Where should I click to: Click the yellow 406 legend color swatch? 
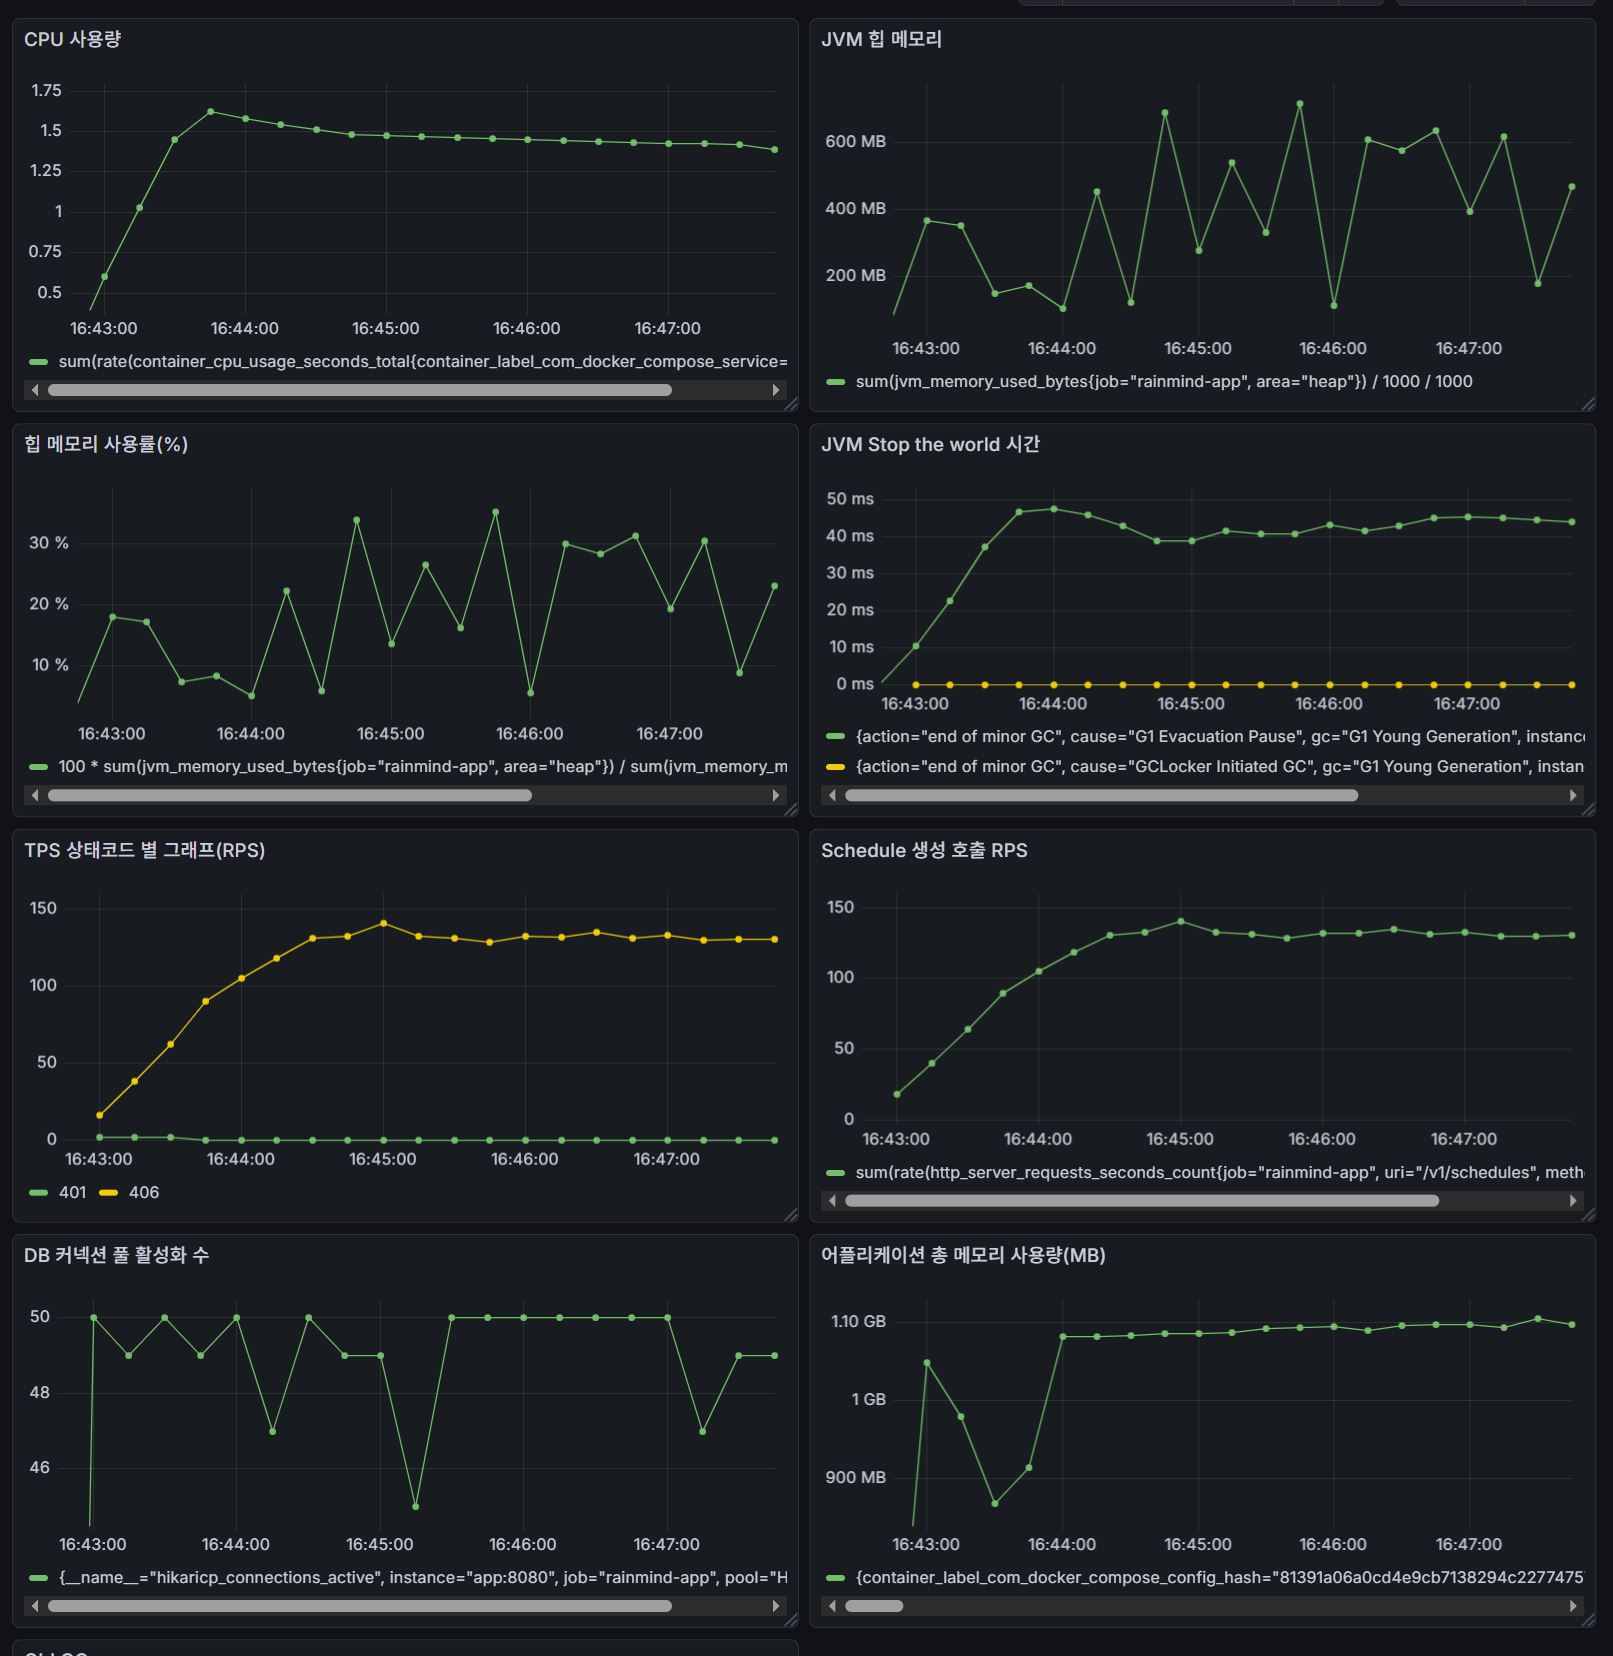pyautogui.click(x=108, y=1192)
